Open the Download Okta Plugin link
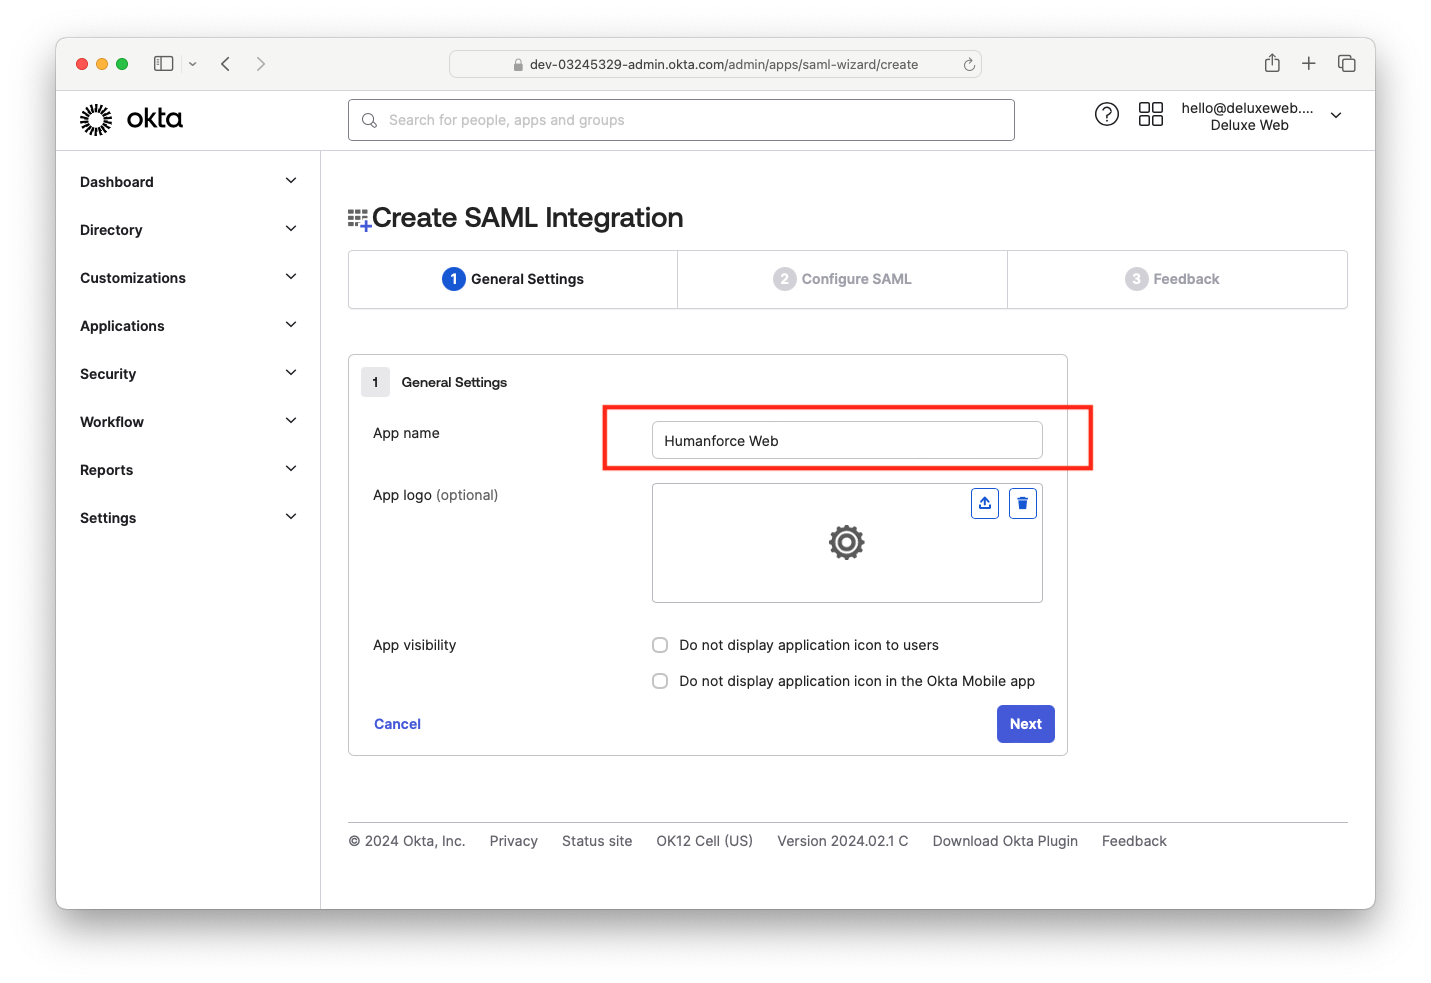Viewport: 1431px width, 983px height. 1005,841
